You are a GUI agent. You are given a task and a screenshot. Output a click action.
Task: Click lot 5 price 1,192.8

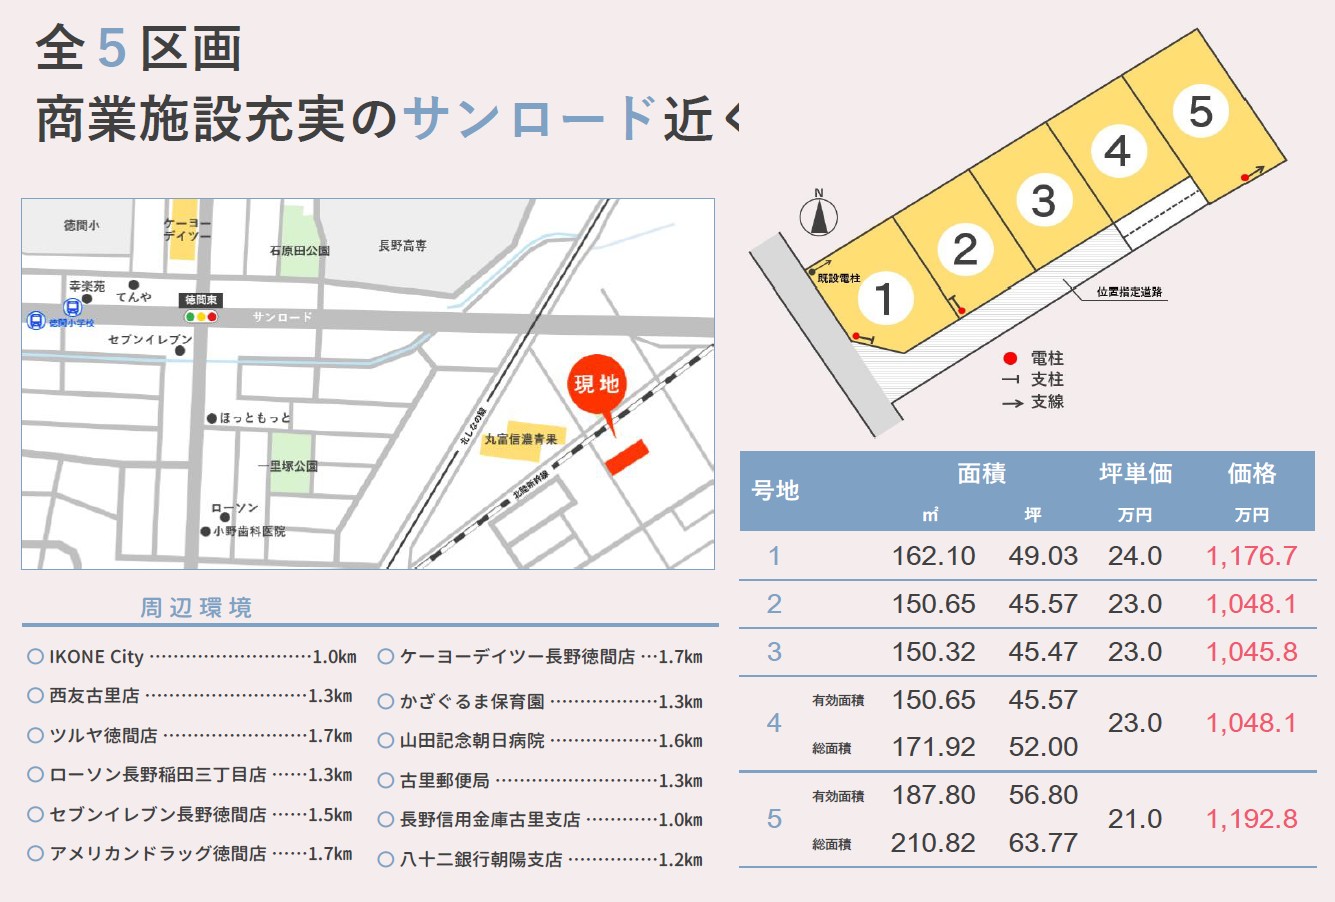click(x=1251, y=819)
